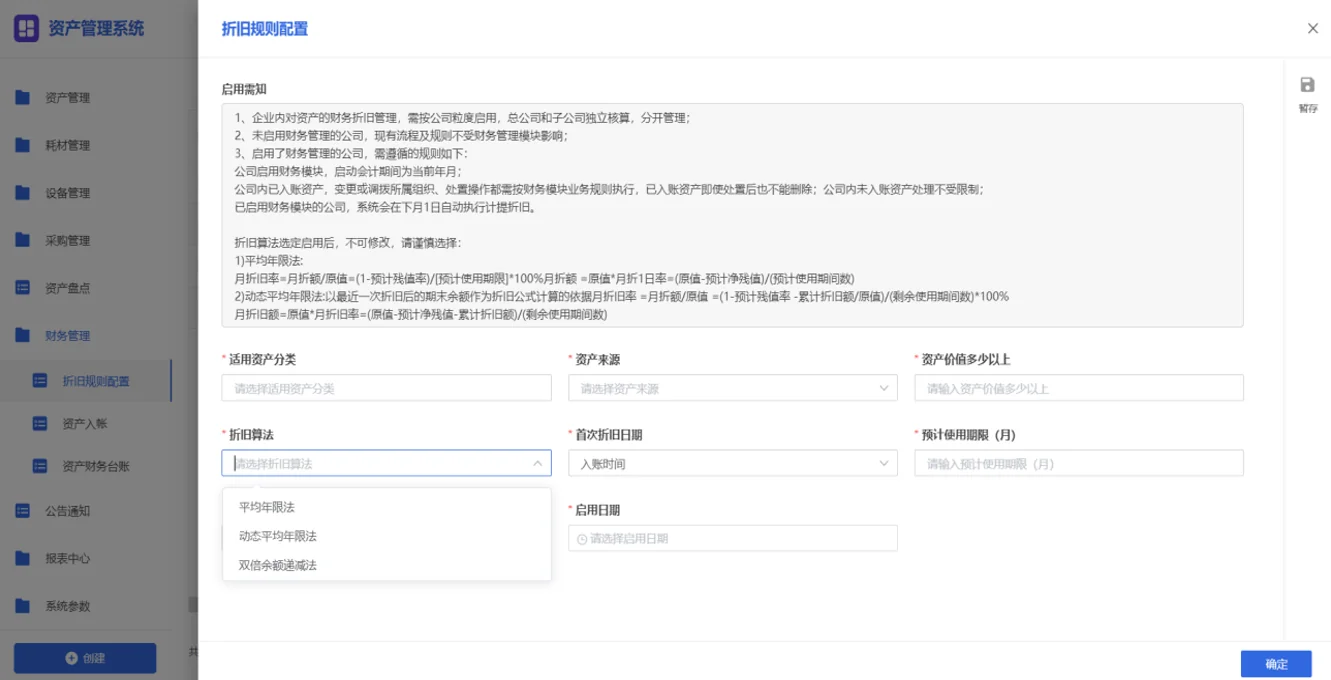Click the list icon beside 折旧规则配置
Image resolution: width=1331 pixels, height=680 pixels.
pyautogui.click(x=40, y=381)
